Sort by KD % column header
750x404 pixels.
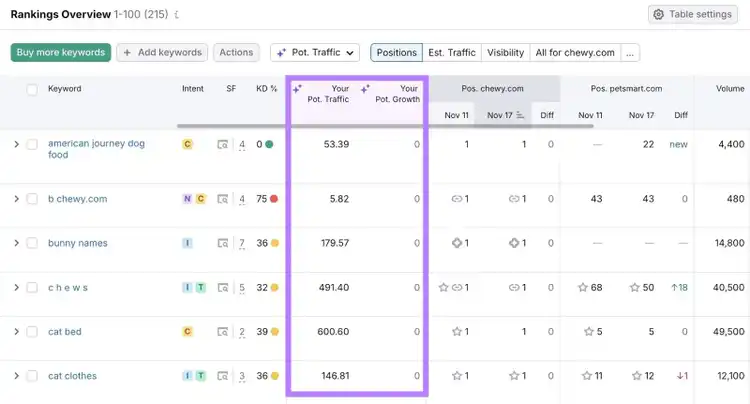pos(266,89)
